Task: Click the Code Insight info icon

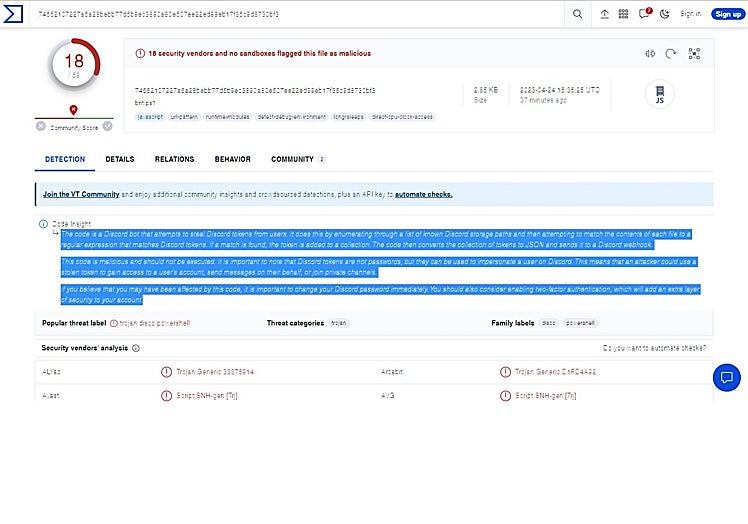Action: 43,224
